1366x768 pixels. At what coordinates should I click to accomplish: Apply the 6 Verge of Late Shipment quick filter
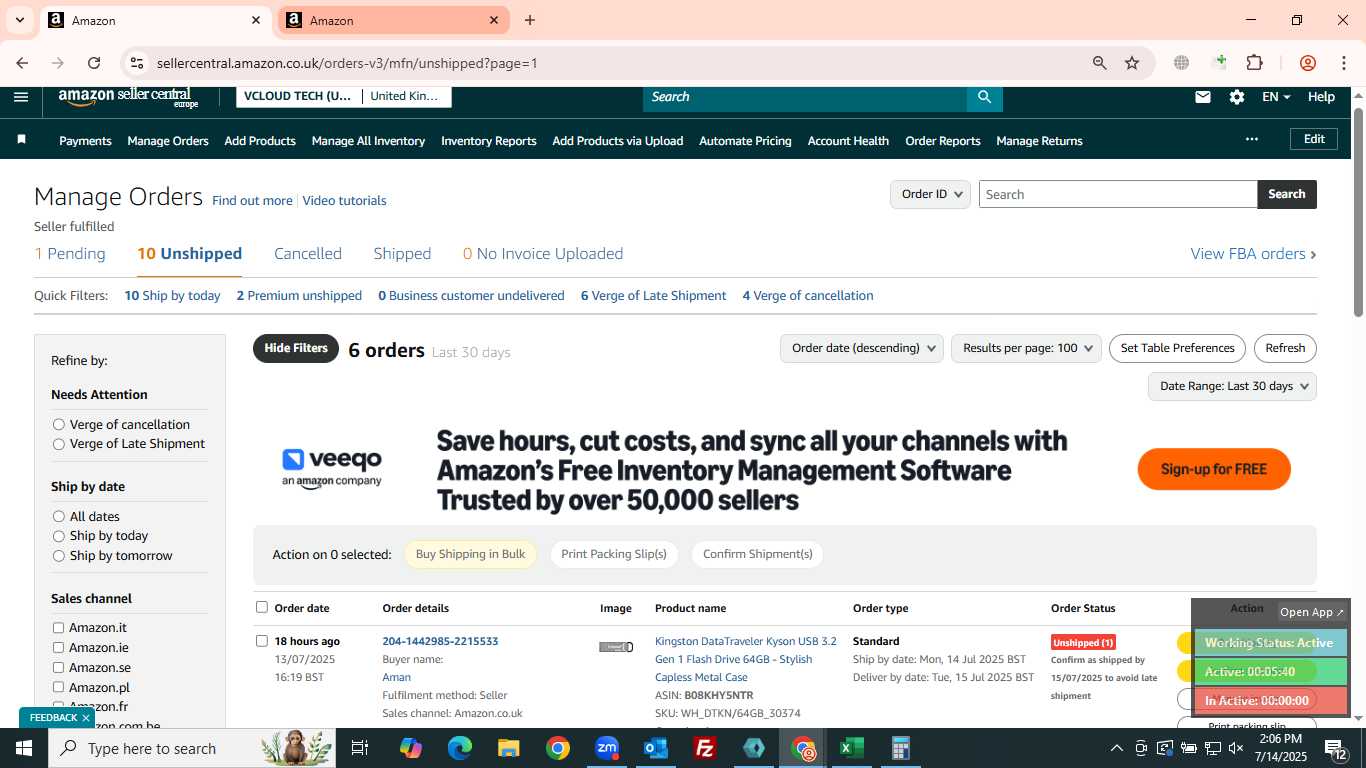pyautogui.click(x=654, y=296)
